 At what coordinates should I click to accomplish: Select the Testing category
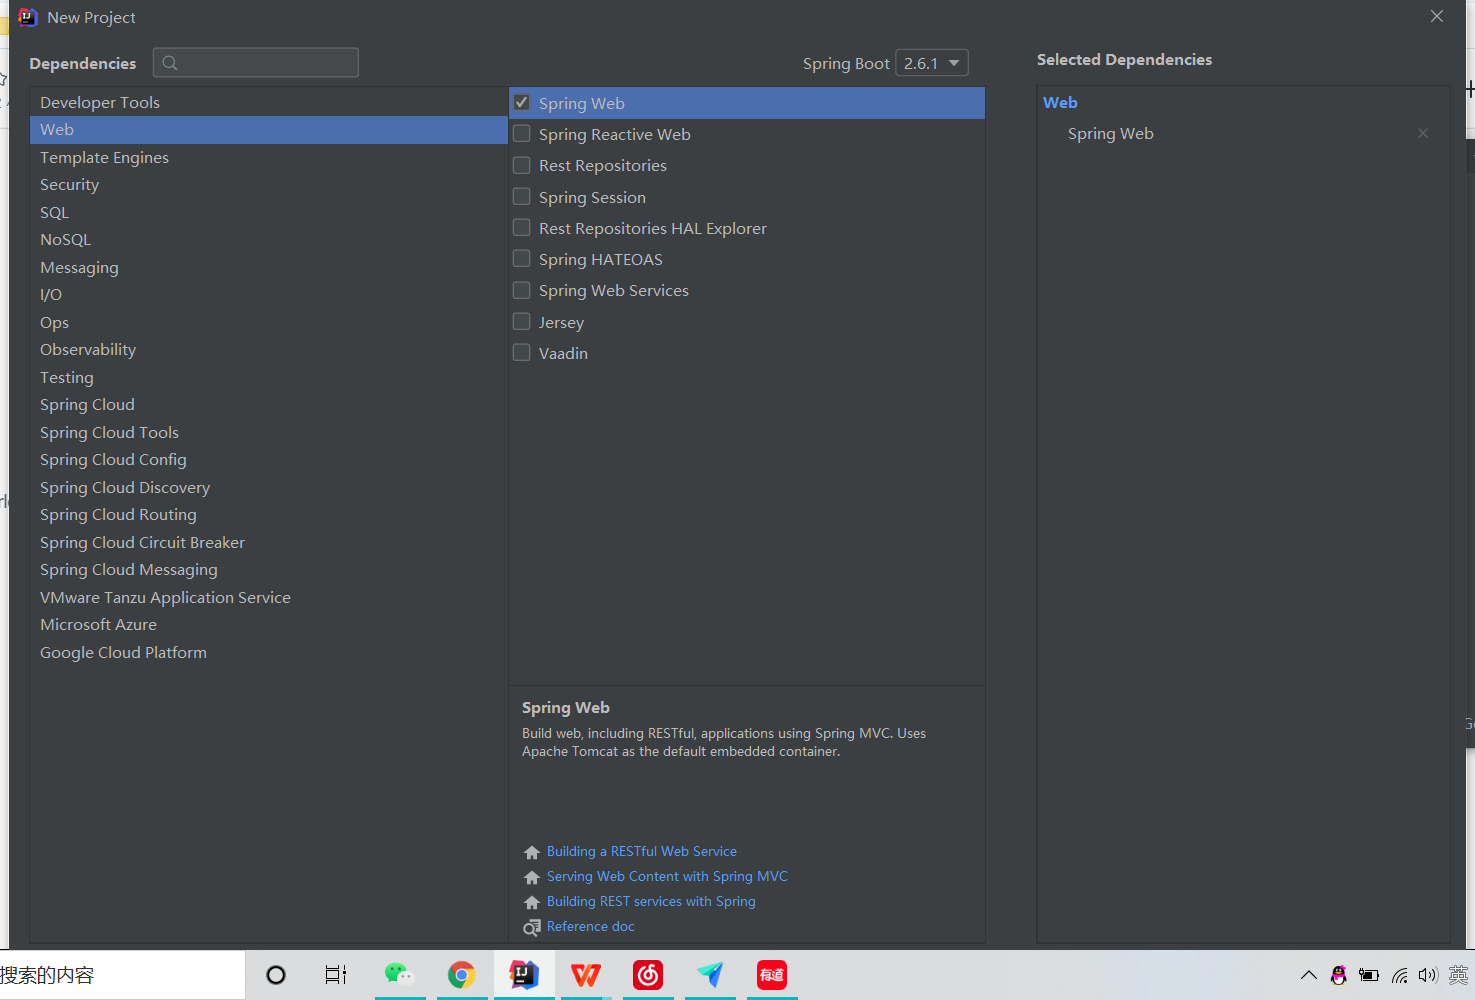[x=269, y=377]
